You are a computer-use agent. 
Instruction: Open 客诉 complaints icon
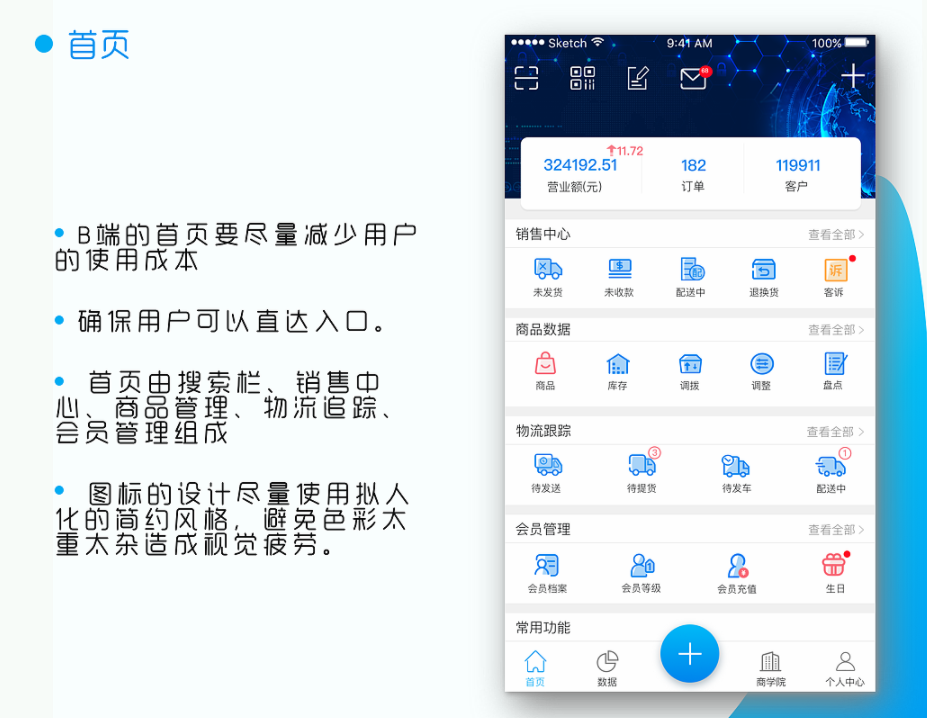[x=835, y=270]
